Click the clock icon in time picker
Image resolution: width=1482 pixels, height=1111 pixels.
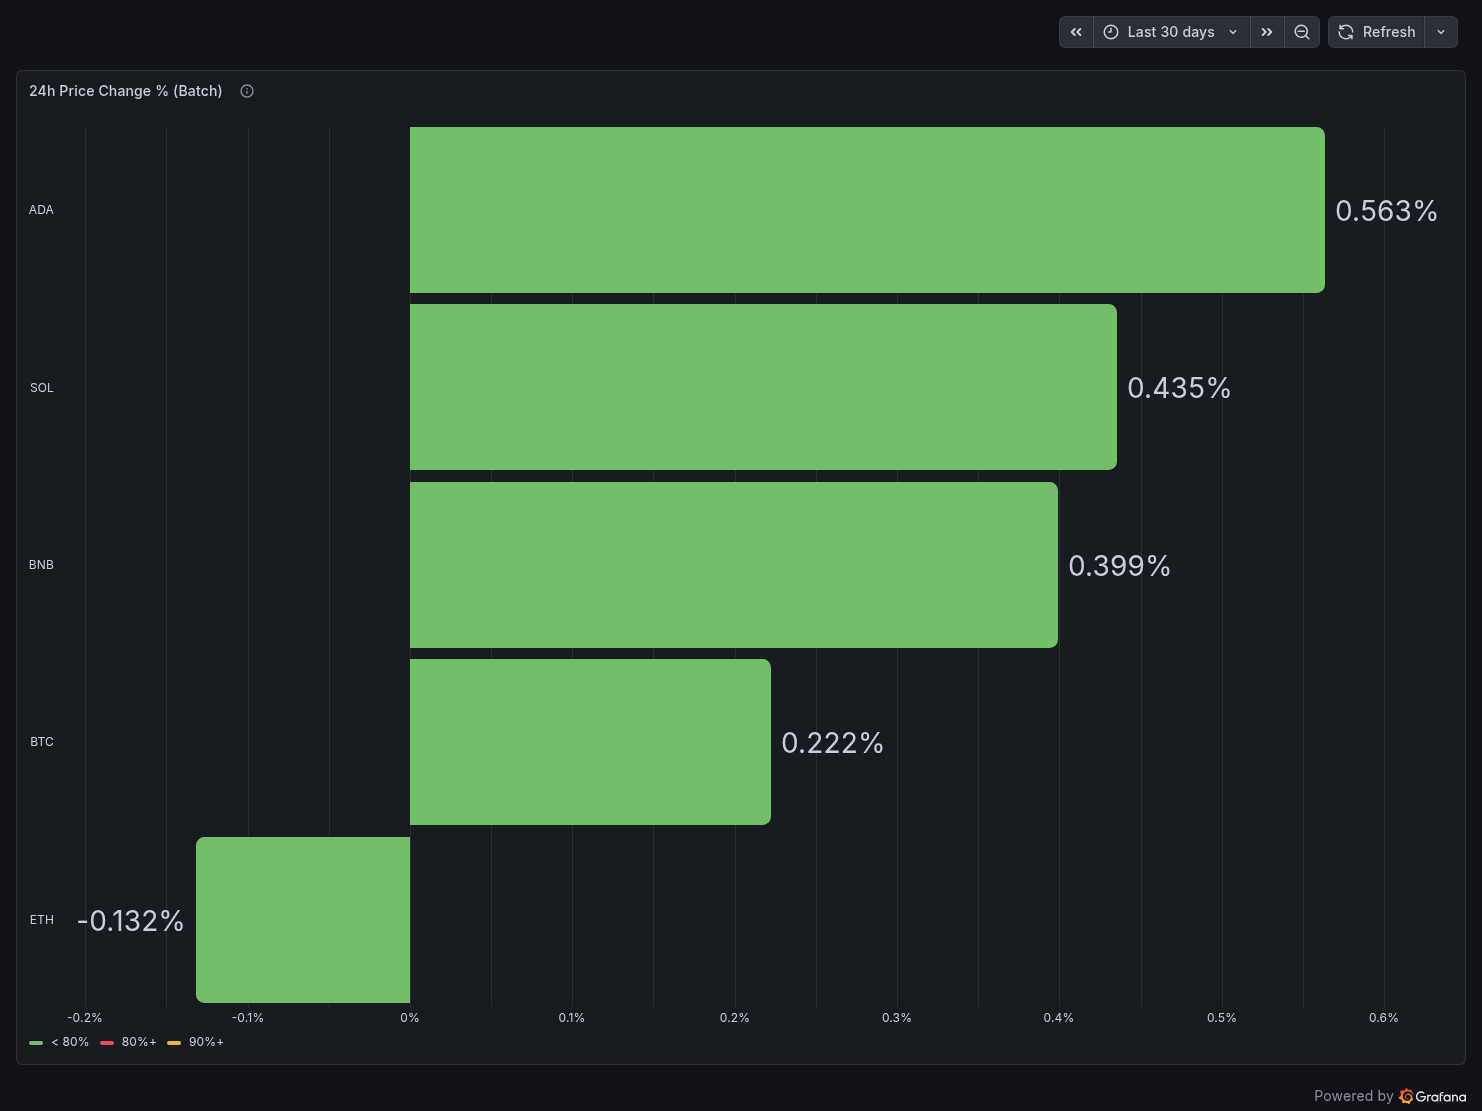pos(1111,32)
